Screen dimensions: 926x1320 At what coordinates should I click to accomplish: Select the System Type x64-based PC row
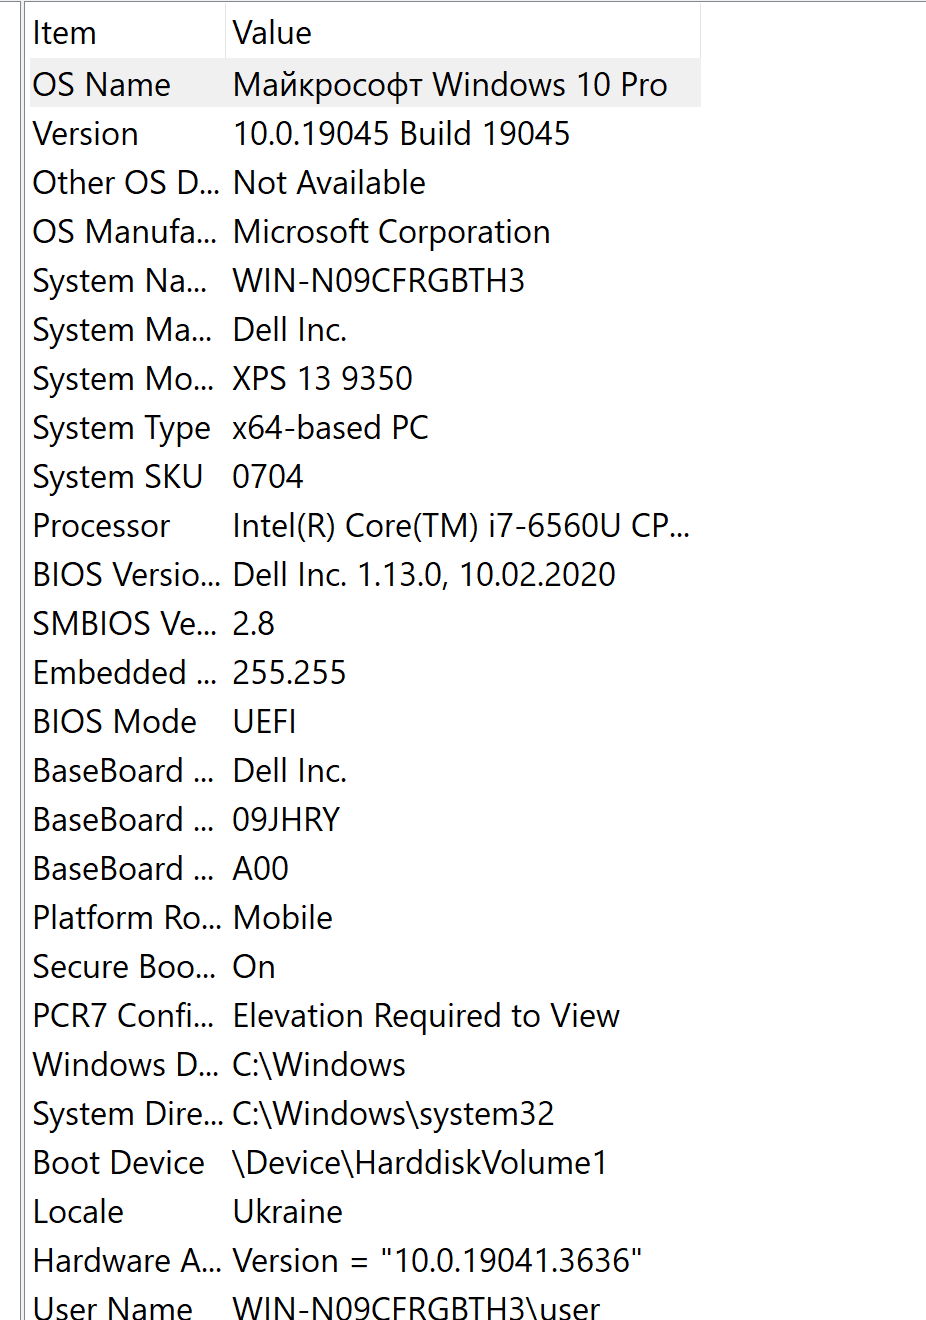[x=365, y=427]
